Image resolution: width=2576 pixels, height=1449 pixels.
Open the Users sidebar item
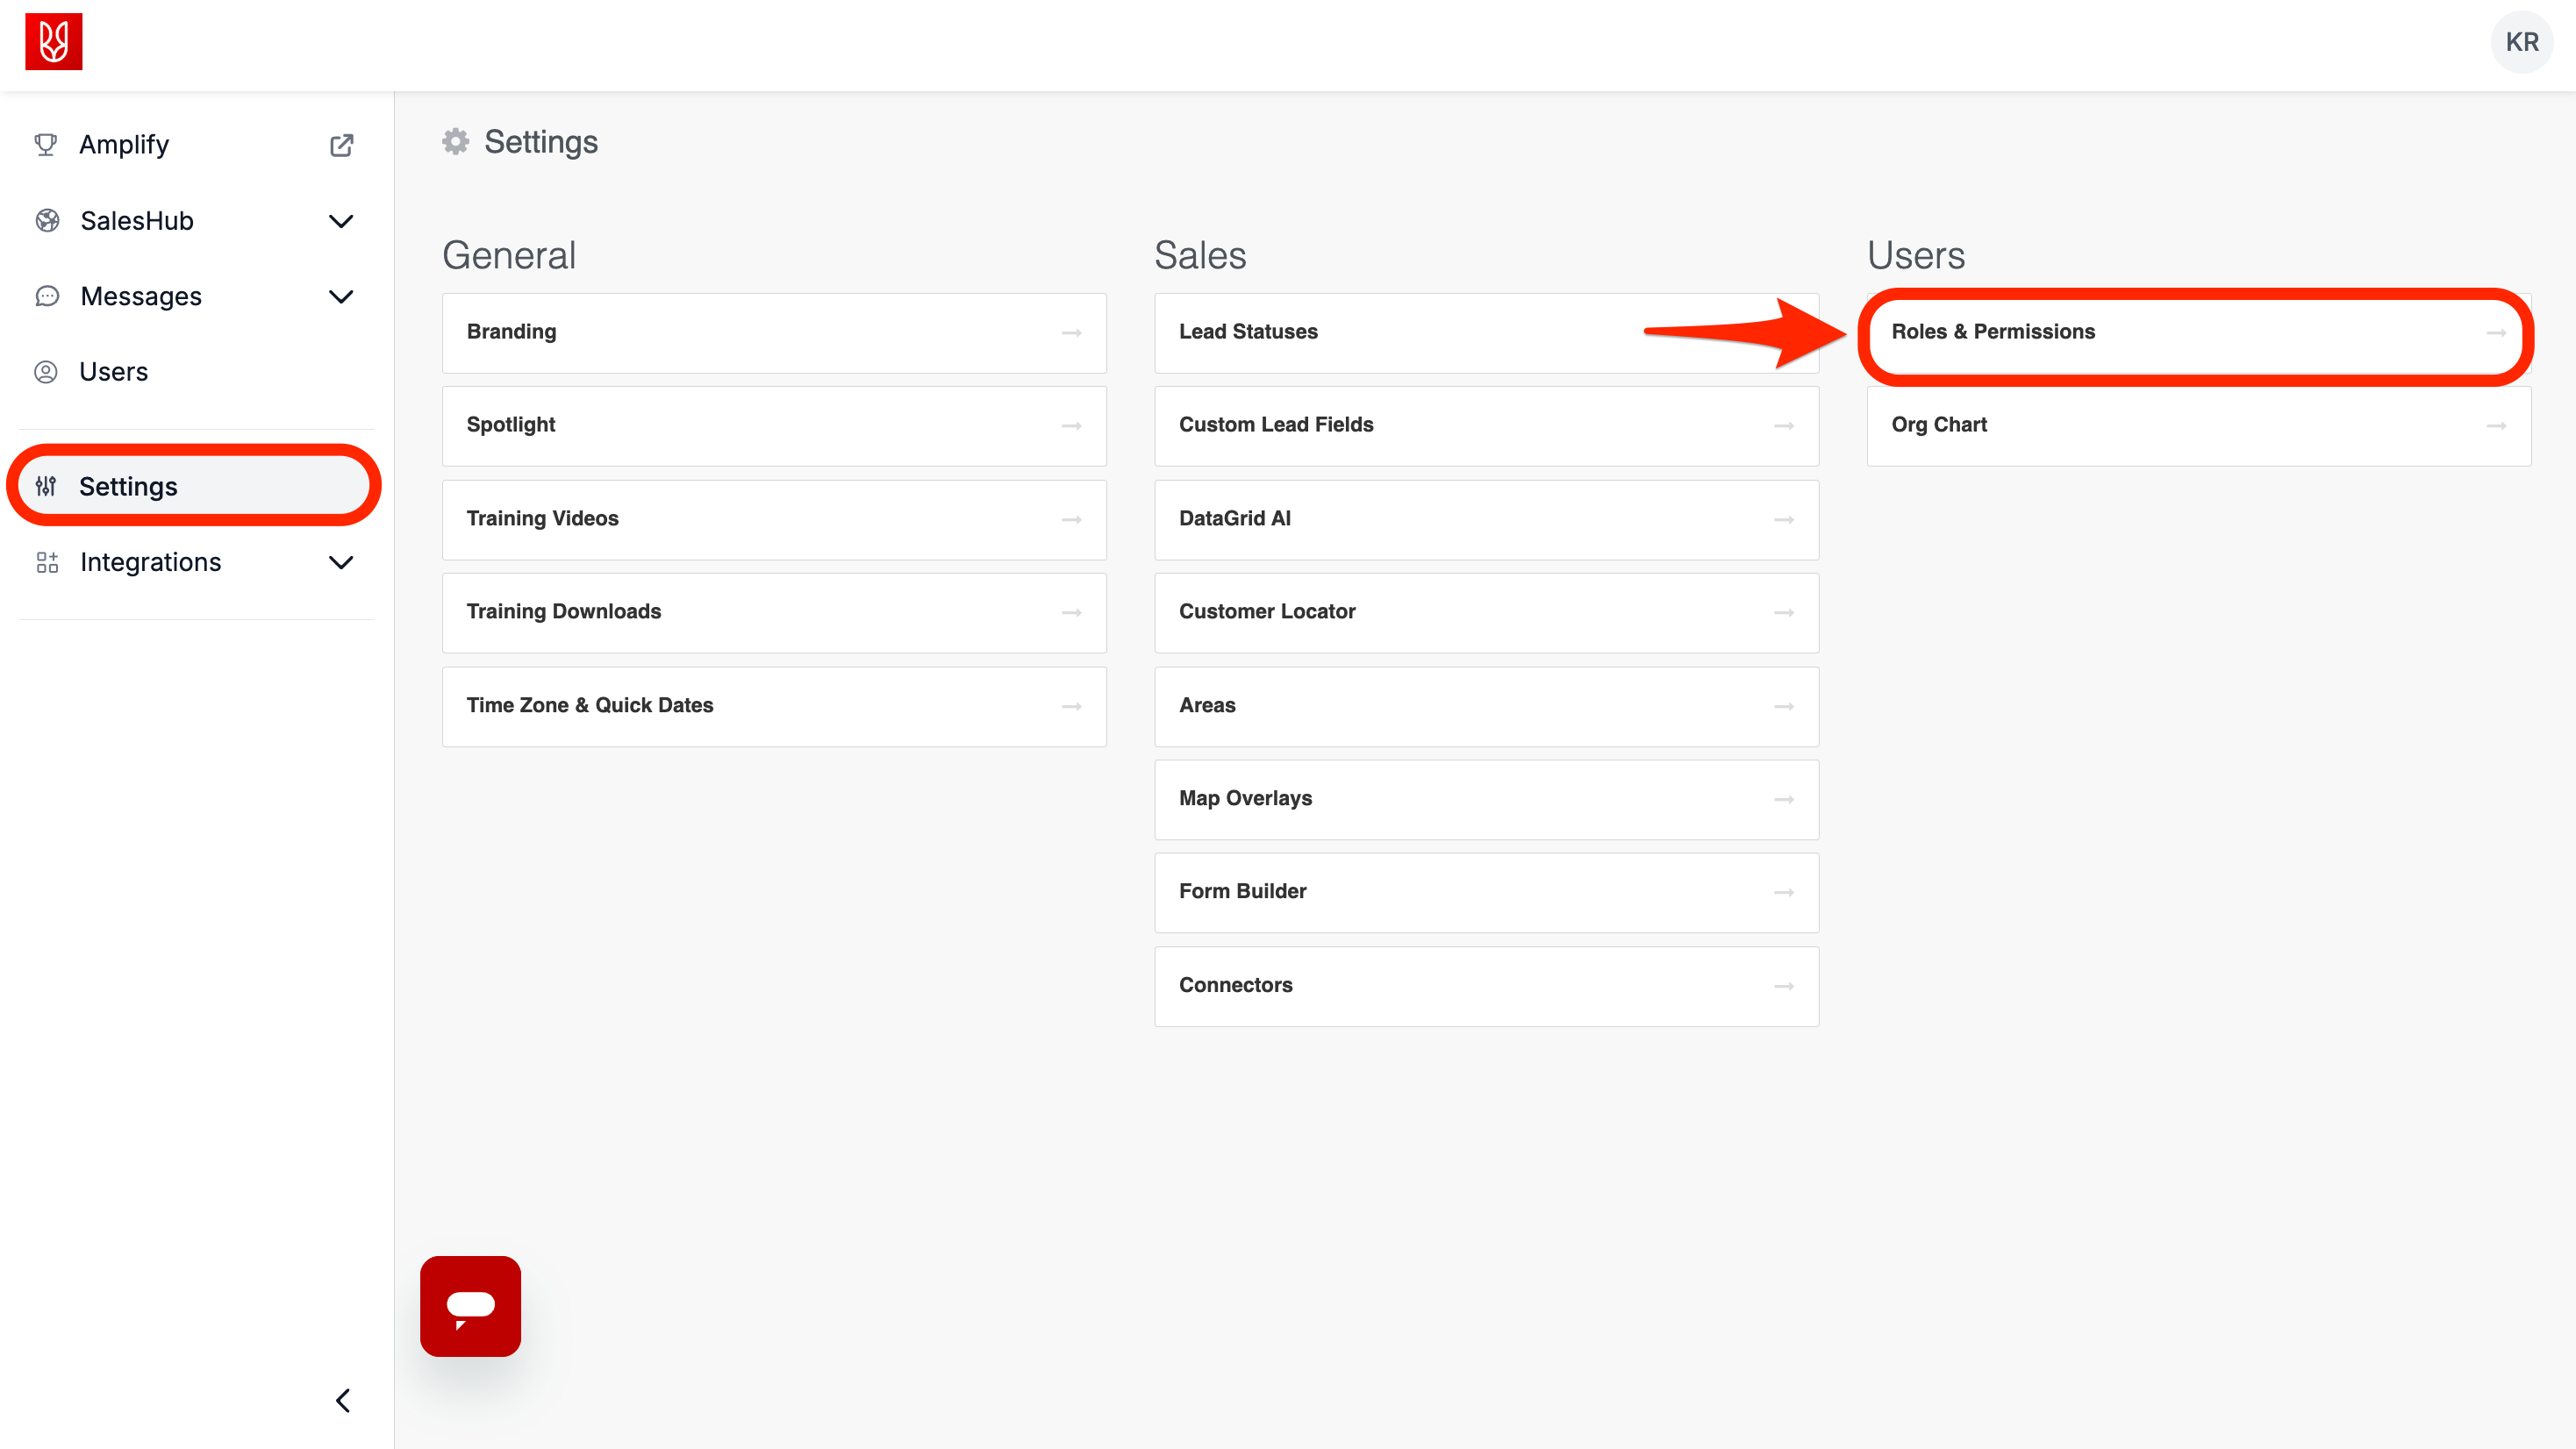pyautogui.click(x=113, y=372)
